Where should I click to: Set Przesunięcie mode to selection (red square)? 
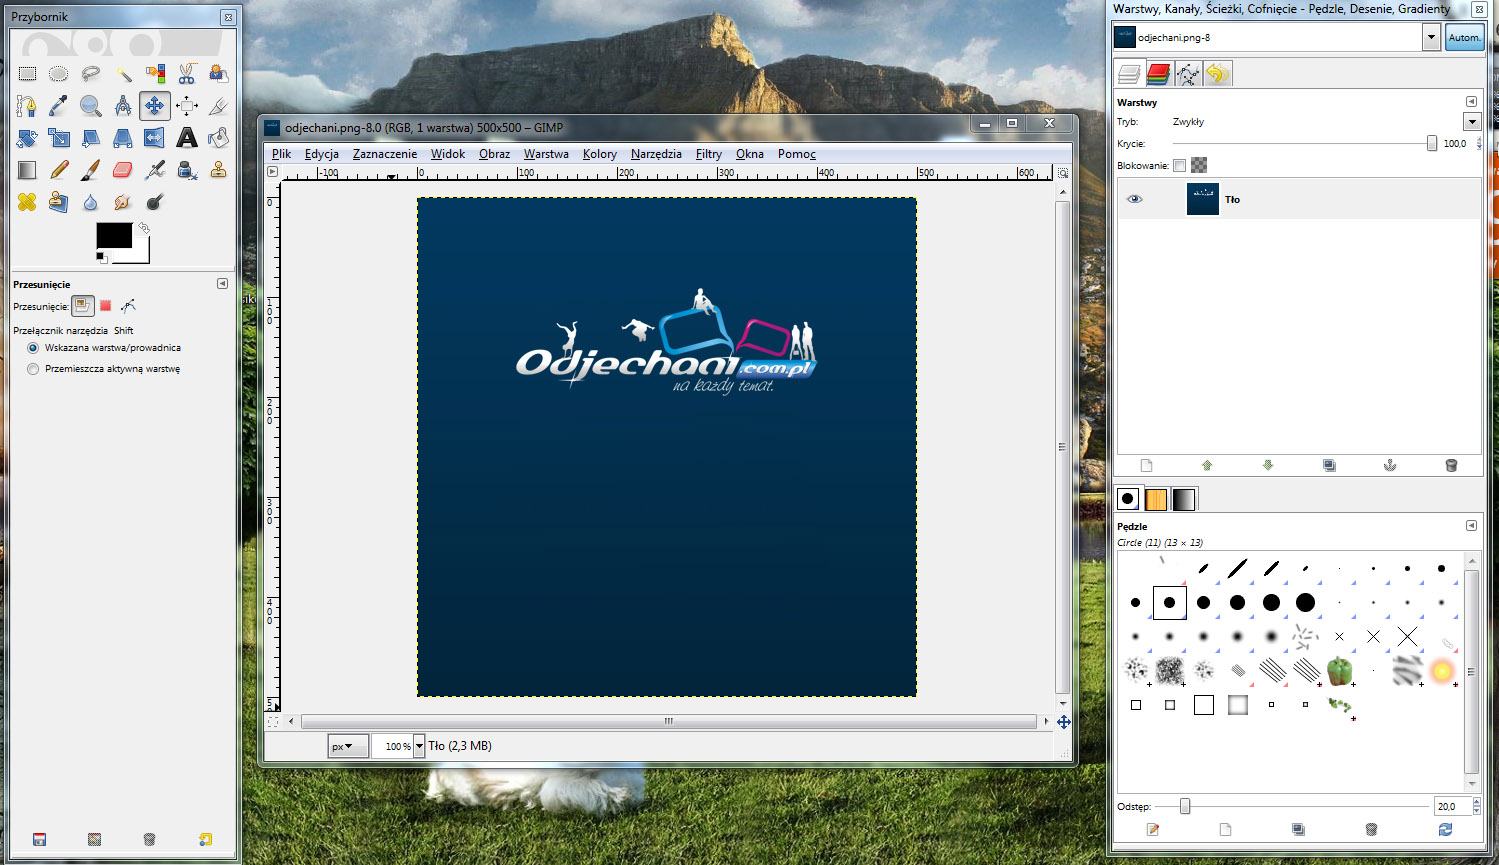tap(105, 306)
